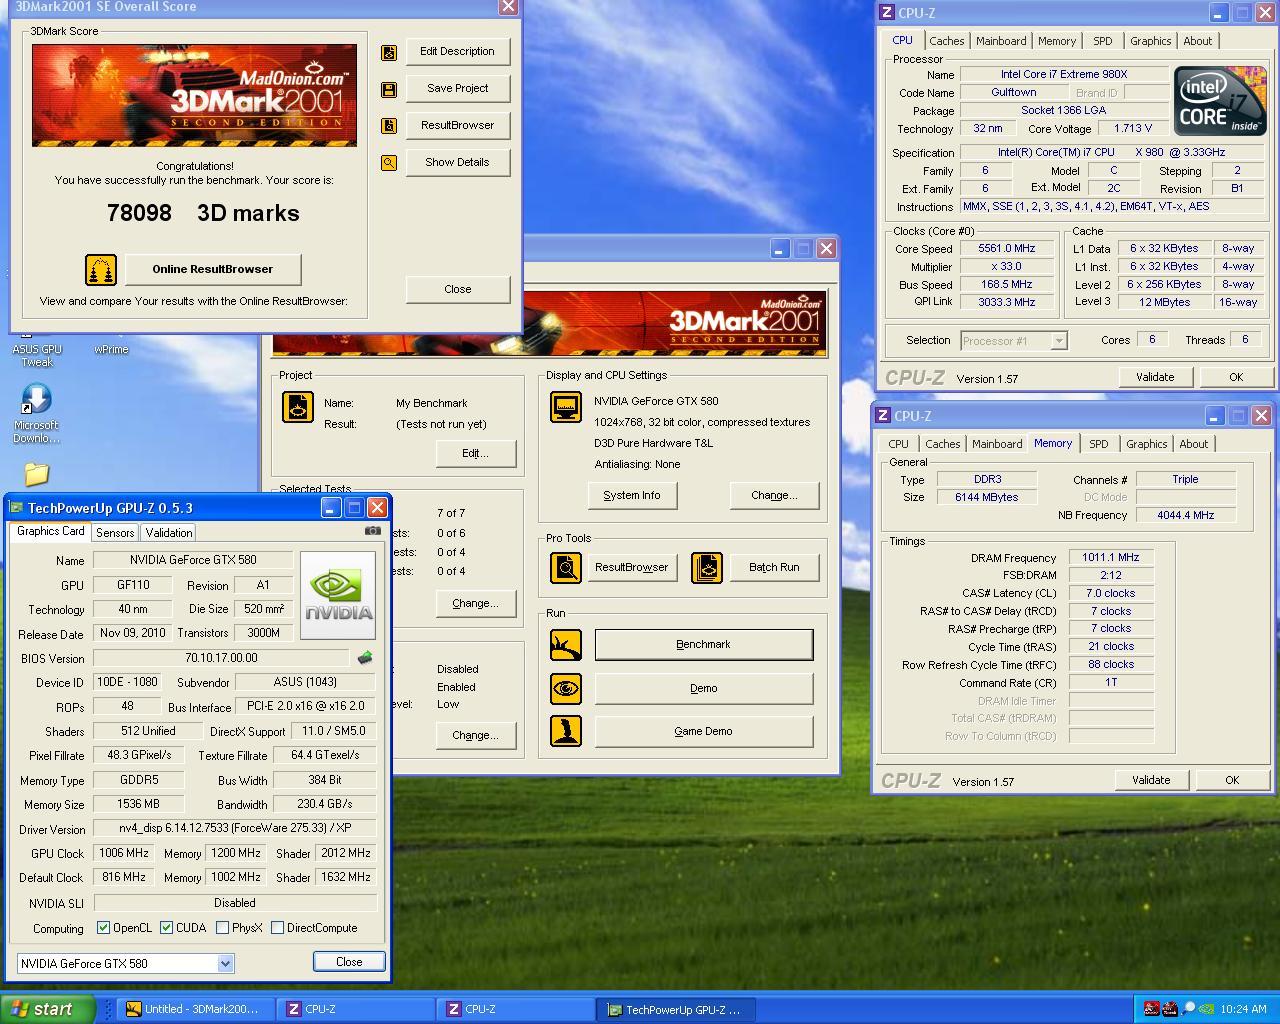Image resolution: width=1280 pixels, height=1024 pixels.
Task: Open the About tab in the top CPU-Z window
Action: point(1197,41)
